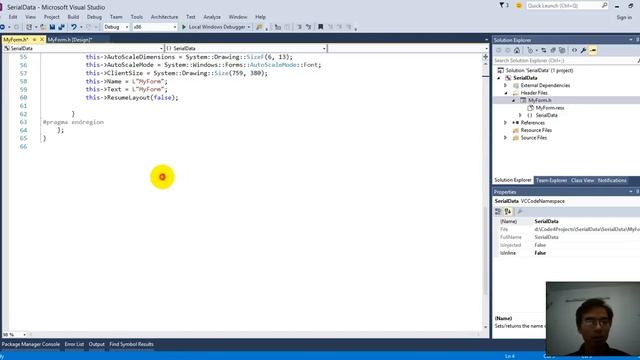Click the Sign in link
640x360 pixels.
point(624,18)
